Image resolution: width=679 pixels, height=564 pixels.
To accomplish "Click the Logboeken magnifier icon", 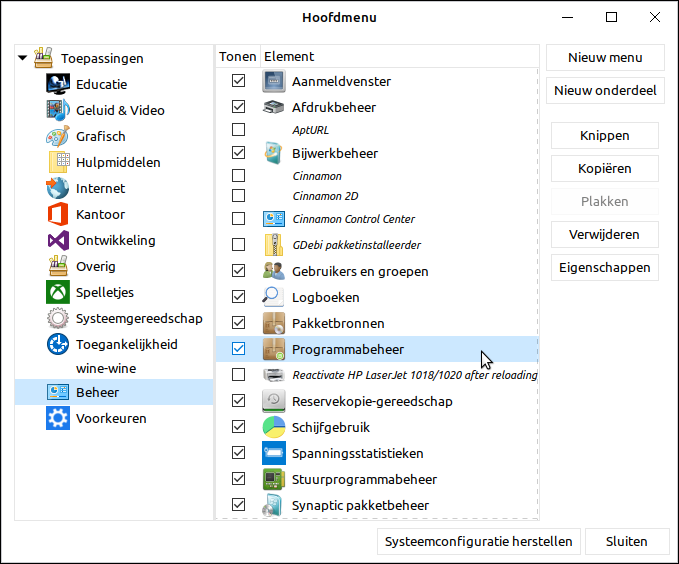I will (274, 297).
